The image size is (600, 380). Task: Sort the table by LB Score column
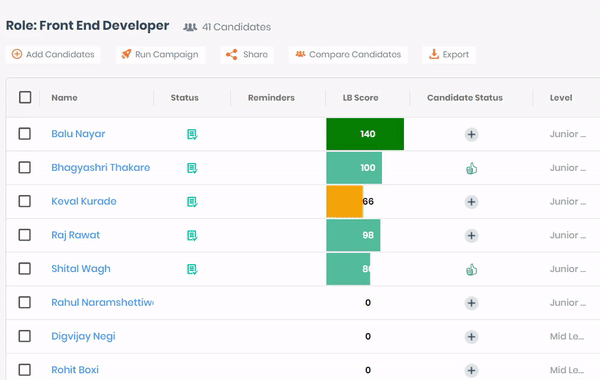click(x=360, y=98)
